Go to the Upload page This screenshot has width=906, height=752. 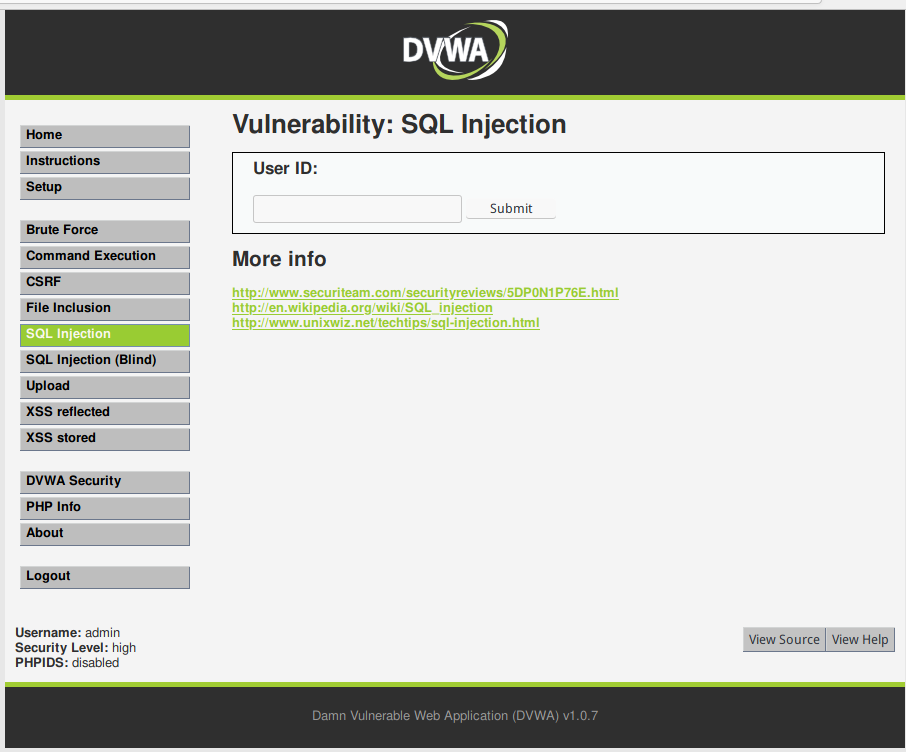click(x=104, y=387)
